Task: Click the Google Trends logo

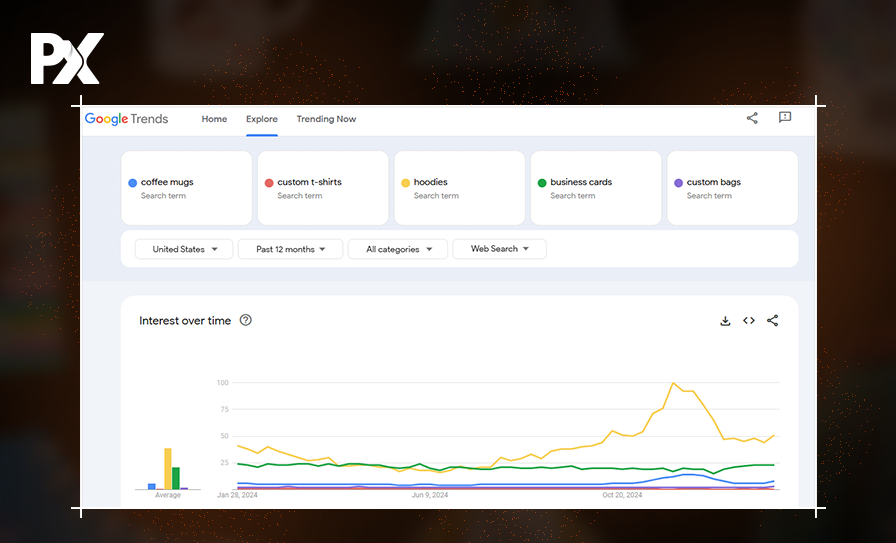Action: [127, 119]
